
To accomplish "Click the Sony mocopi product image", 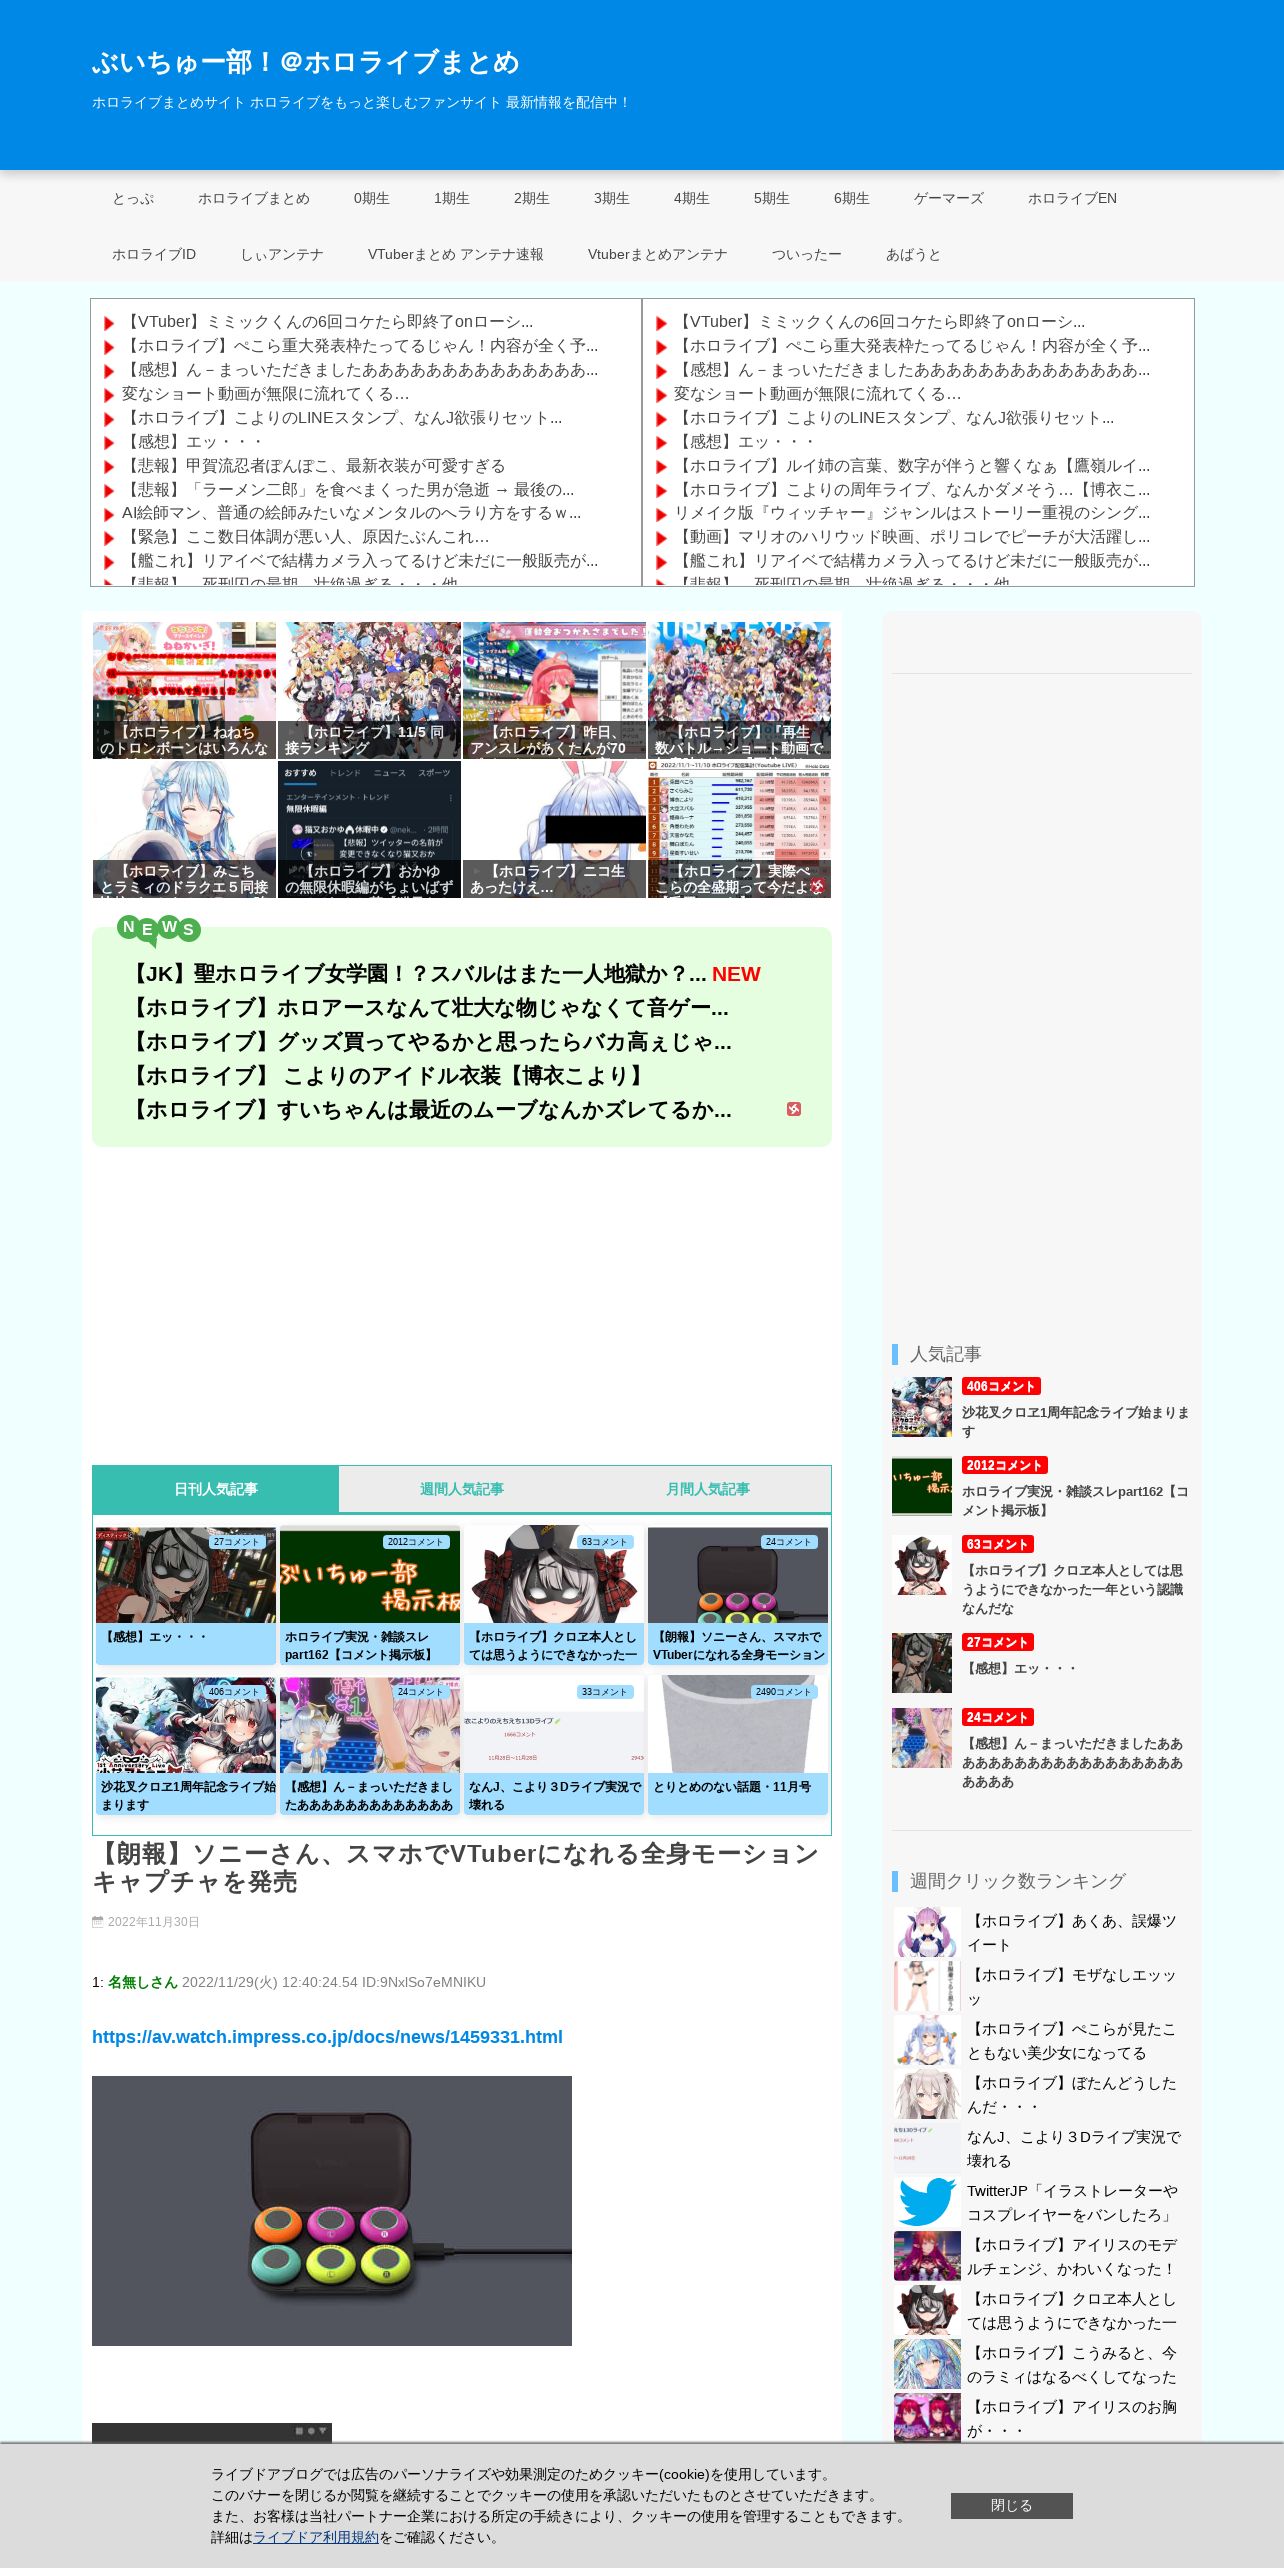I will pyautogui.click(x=332, y=2211).
